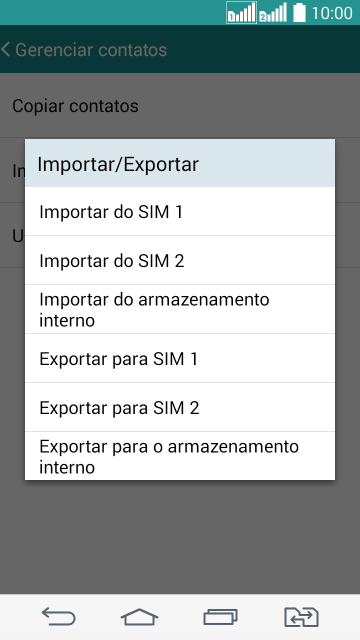Tap the clock showing 10:00
Screen dimensions: 360x640
332,13
